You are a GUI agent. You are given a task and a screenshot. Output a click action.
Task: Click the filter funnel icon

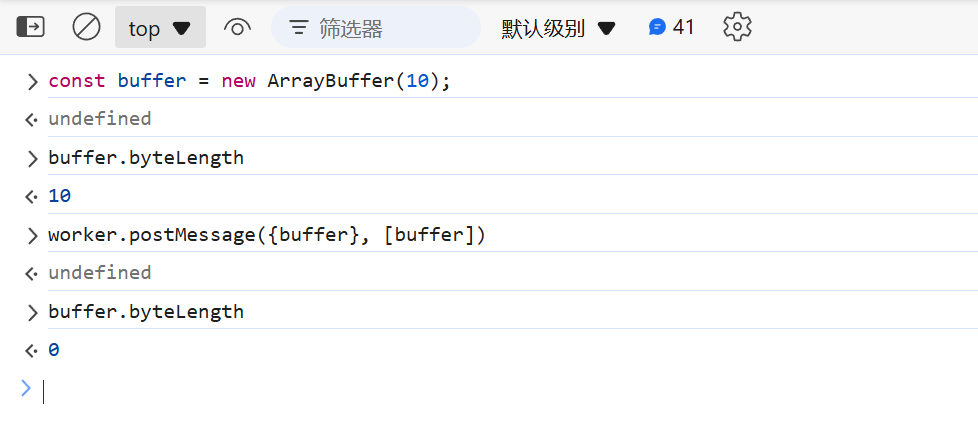pos(298,28)
